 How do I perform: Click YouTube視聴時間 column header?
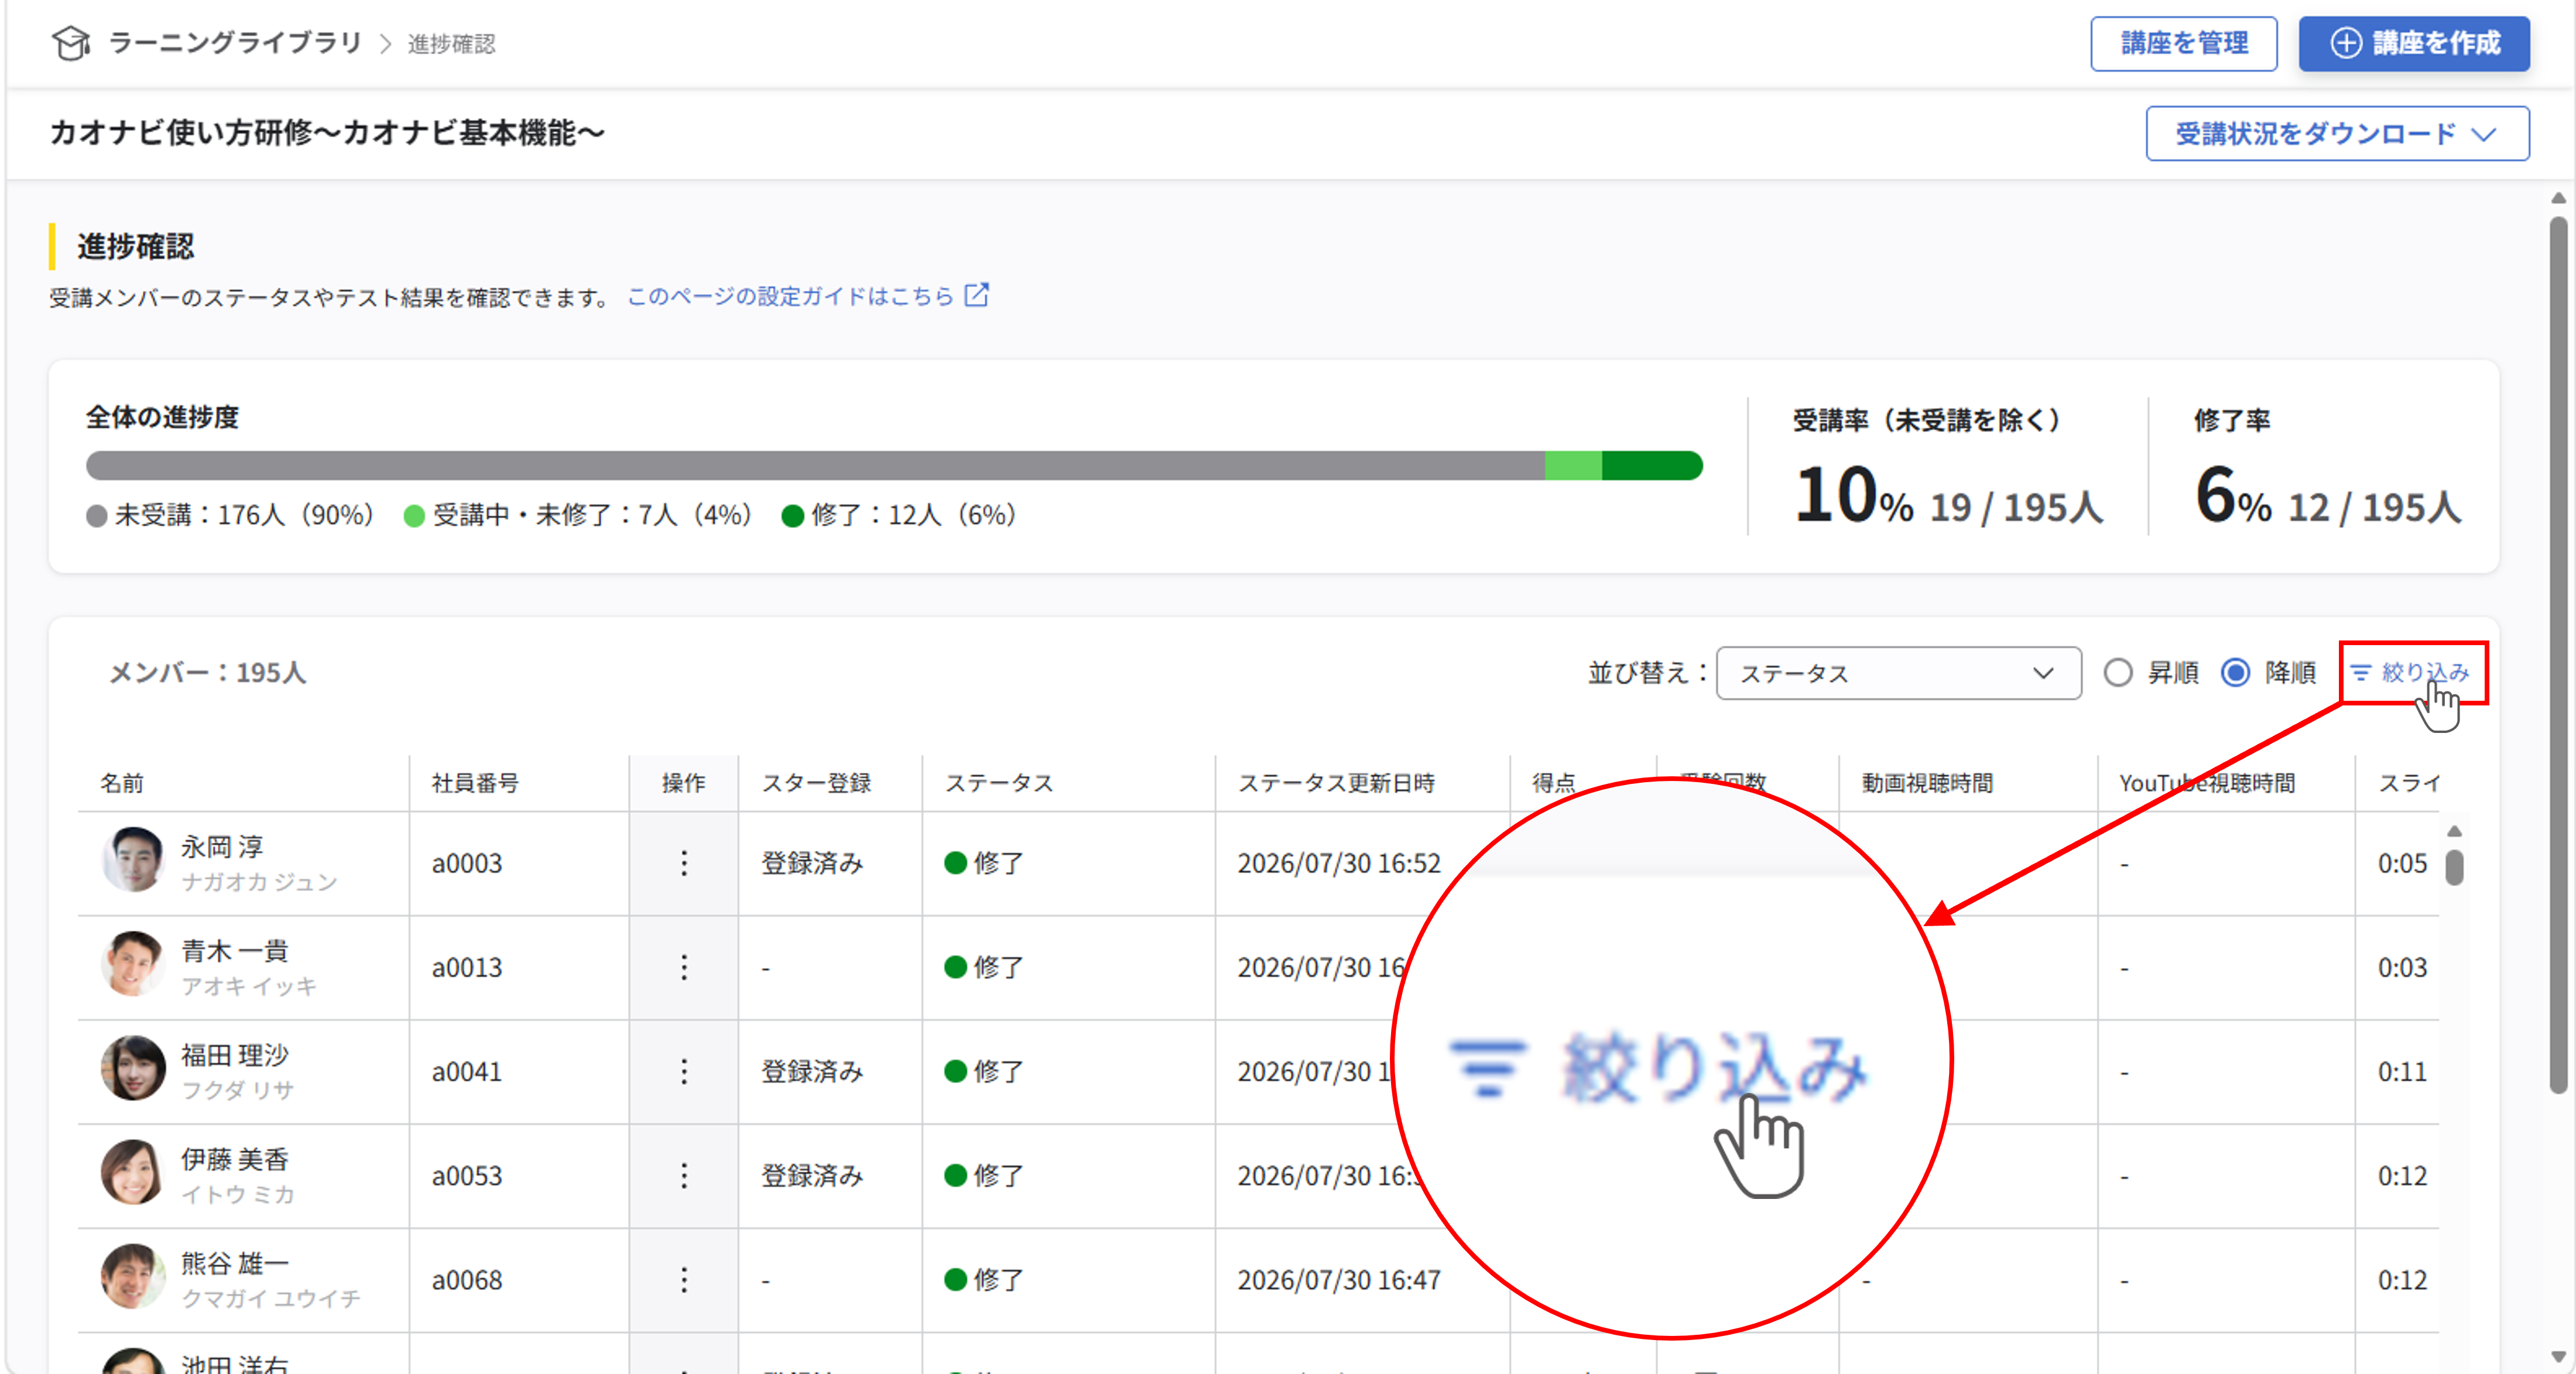2207,783
